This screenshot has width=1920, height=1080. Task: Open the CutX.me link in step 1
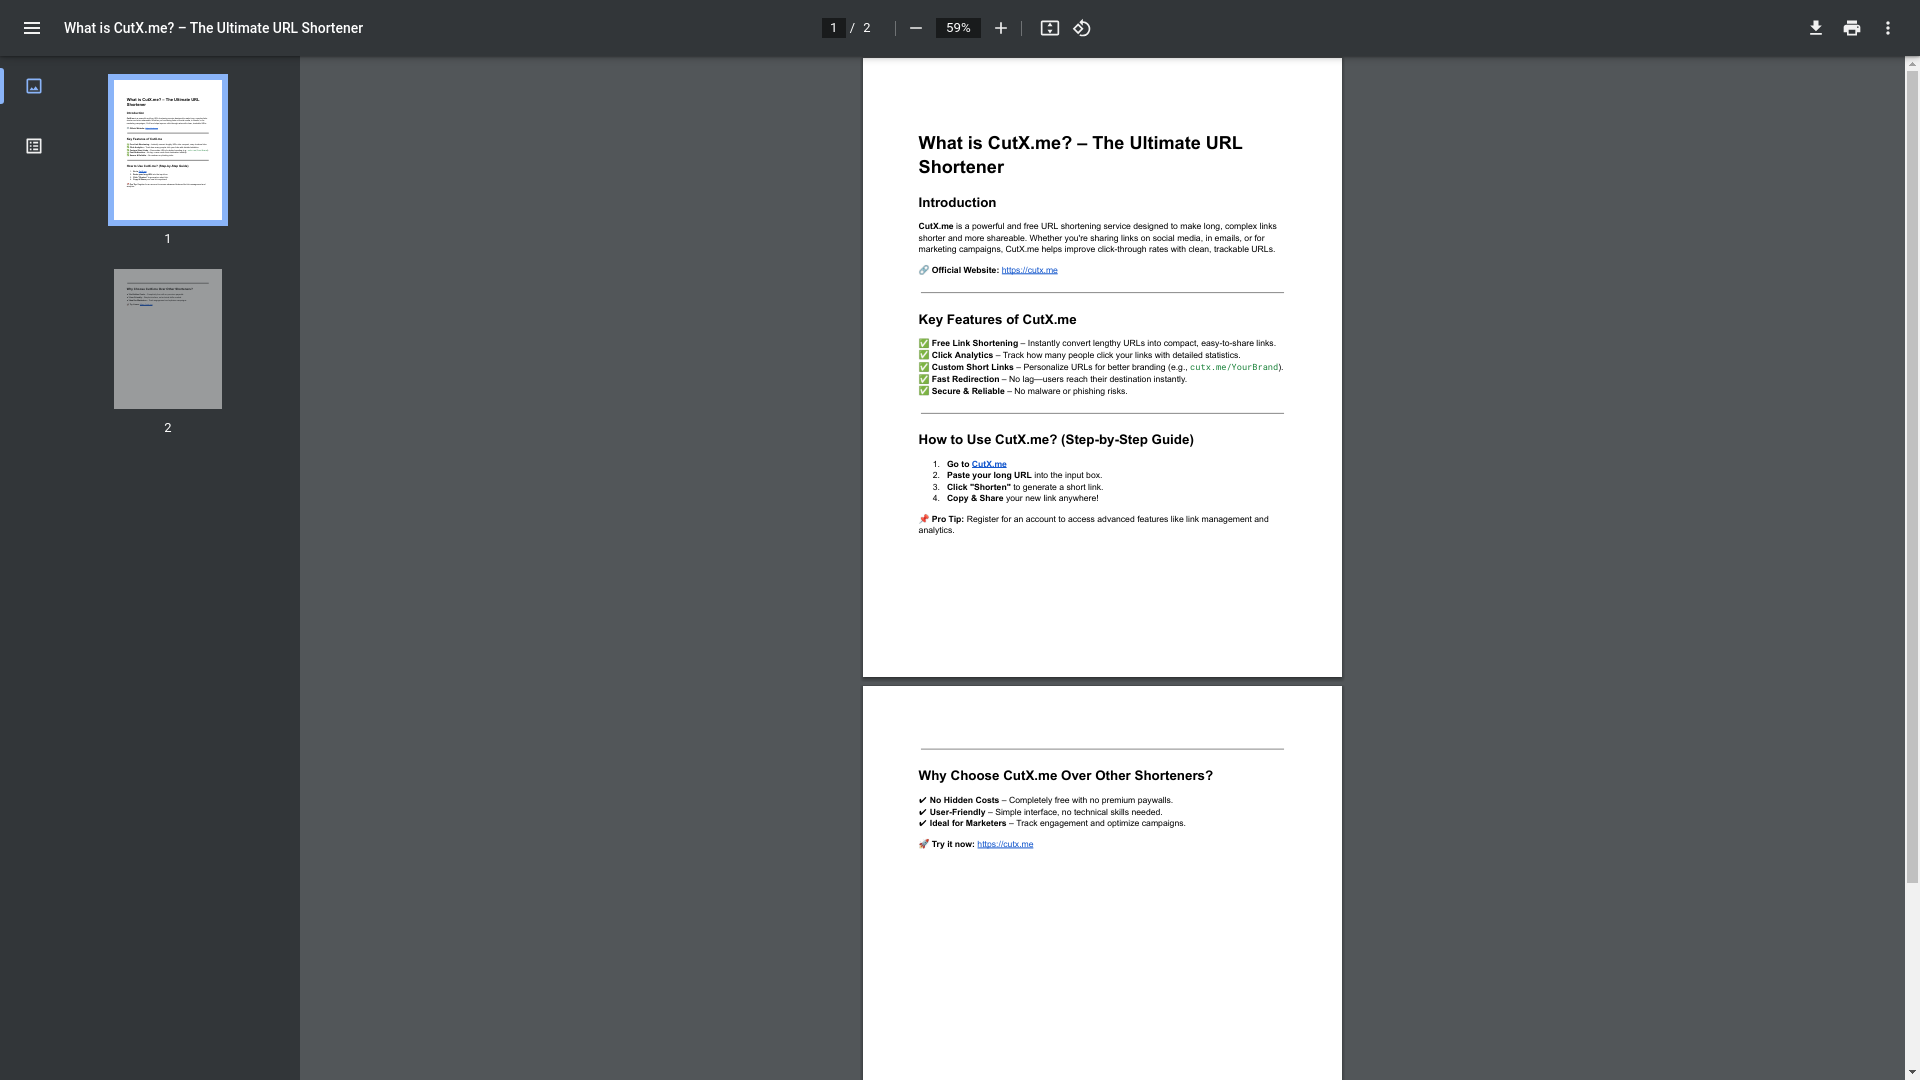coord(989,464)
